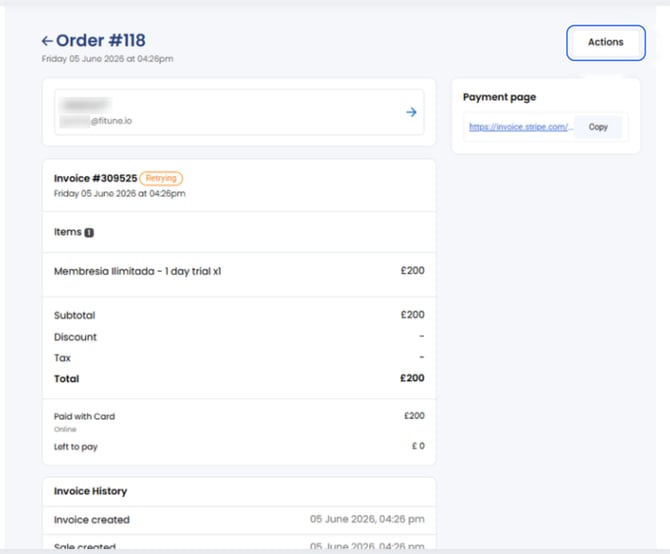Click the Left to pay £ 0 value

pyautogui.click(x=418, y=446)
